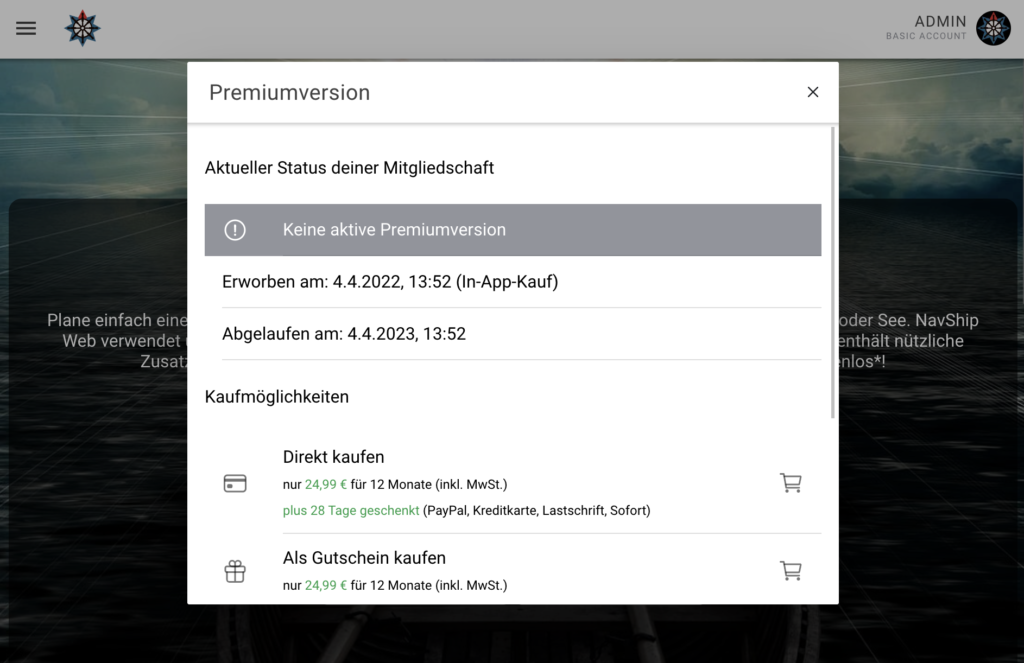Click the credit card icon beside Direkt kaufen
The image size is (1024, 663).
(x=234, y=482)
